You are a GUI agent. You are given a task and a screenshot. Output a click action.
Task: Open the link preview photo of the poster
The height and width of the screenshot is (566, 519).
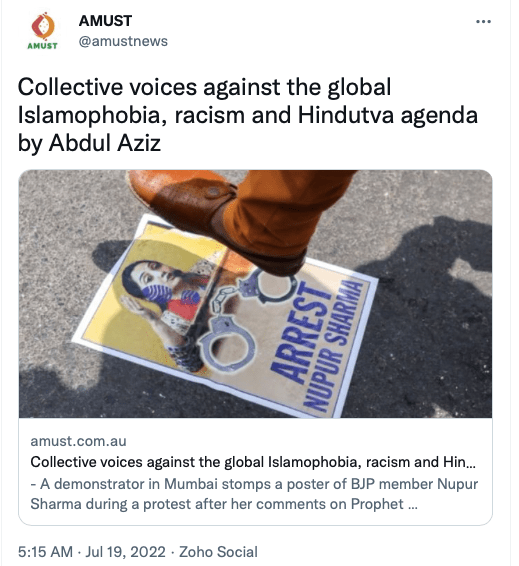click(x=256, y=294)
